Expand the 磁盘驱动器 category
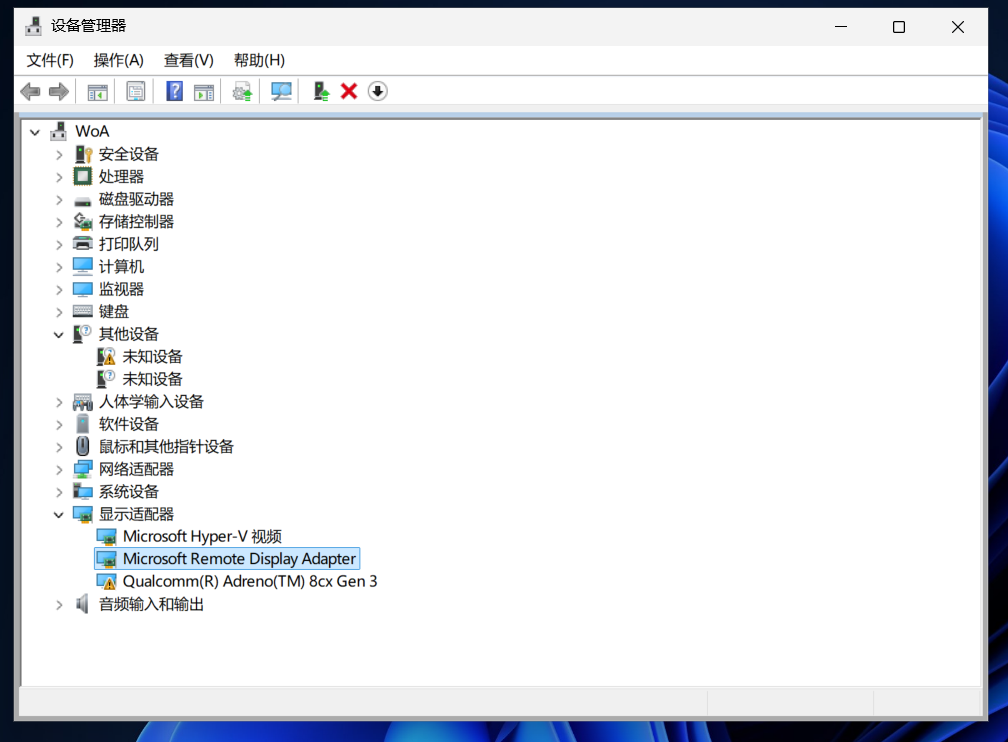The height and width of the screenshot is (742, 1008). click(59, 200)
